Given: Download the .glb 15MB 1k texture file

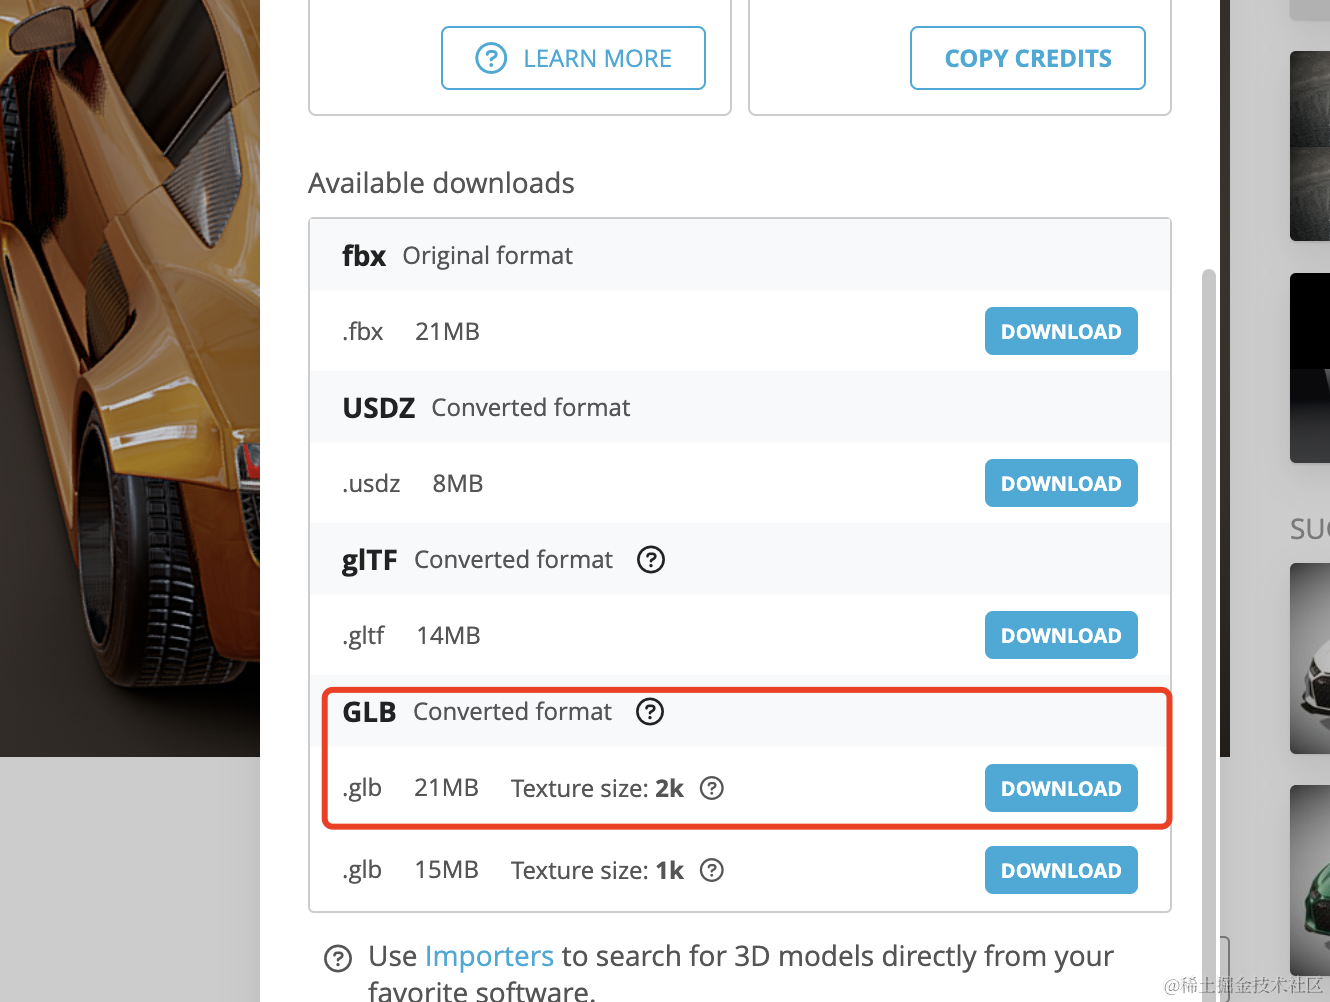Looking at the screenshot, I should pyautogui.click(x=1061, y=870).
